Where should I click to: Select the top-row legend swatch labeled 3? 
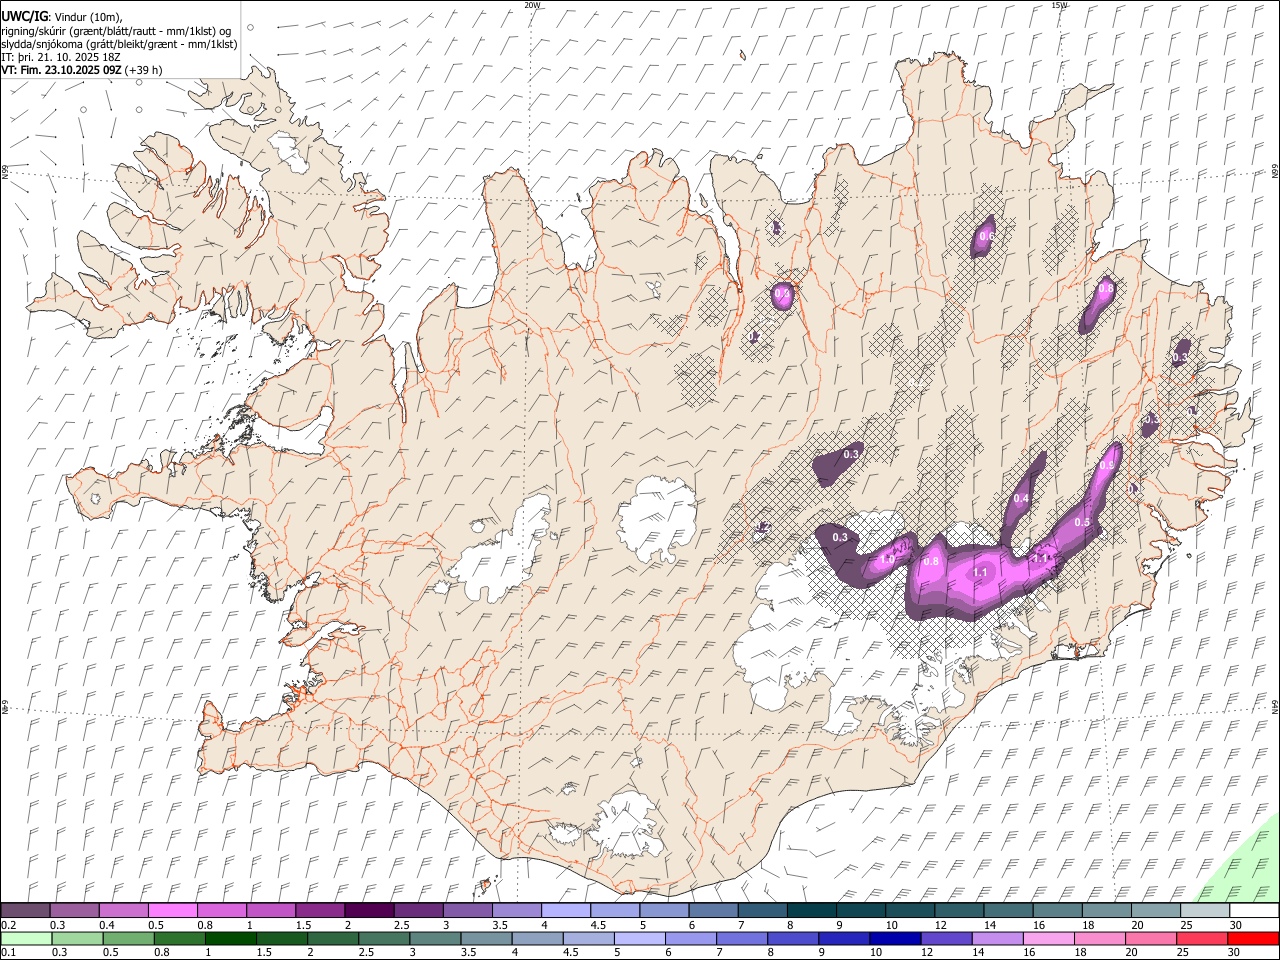(467, 910)
